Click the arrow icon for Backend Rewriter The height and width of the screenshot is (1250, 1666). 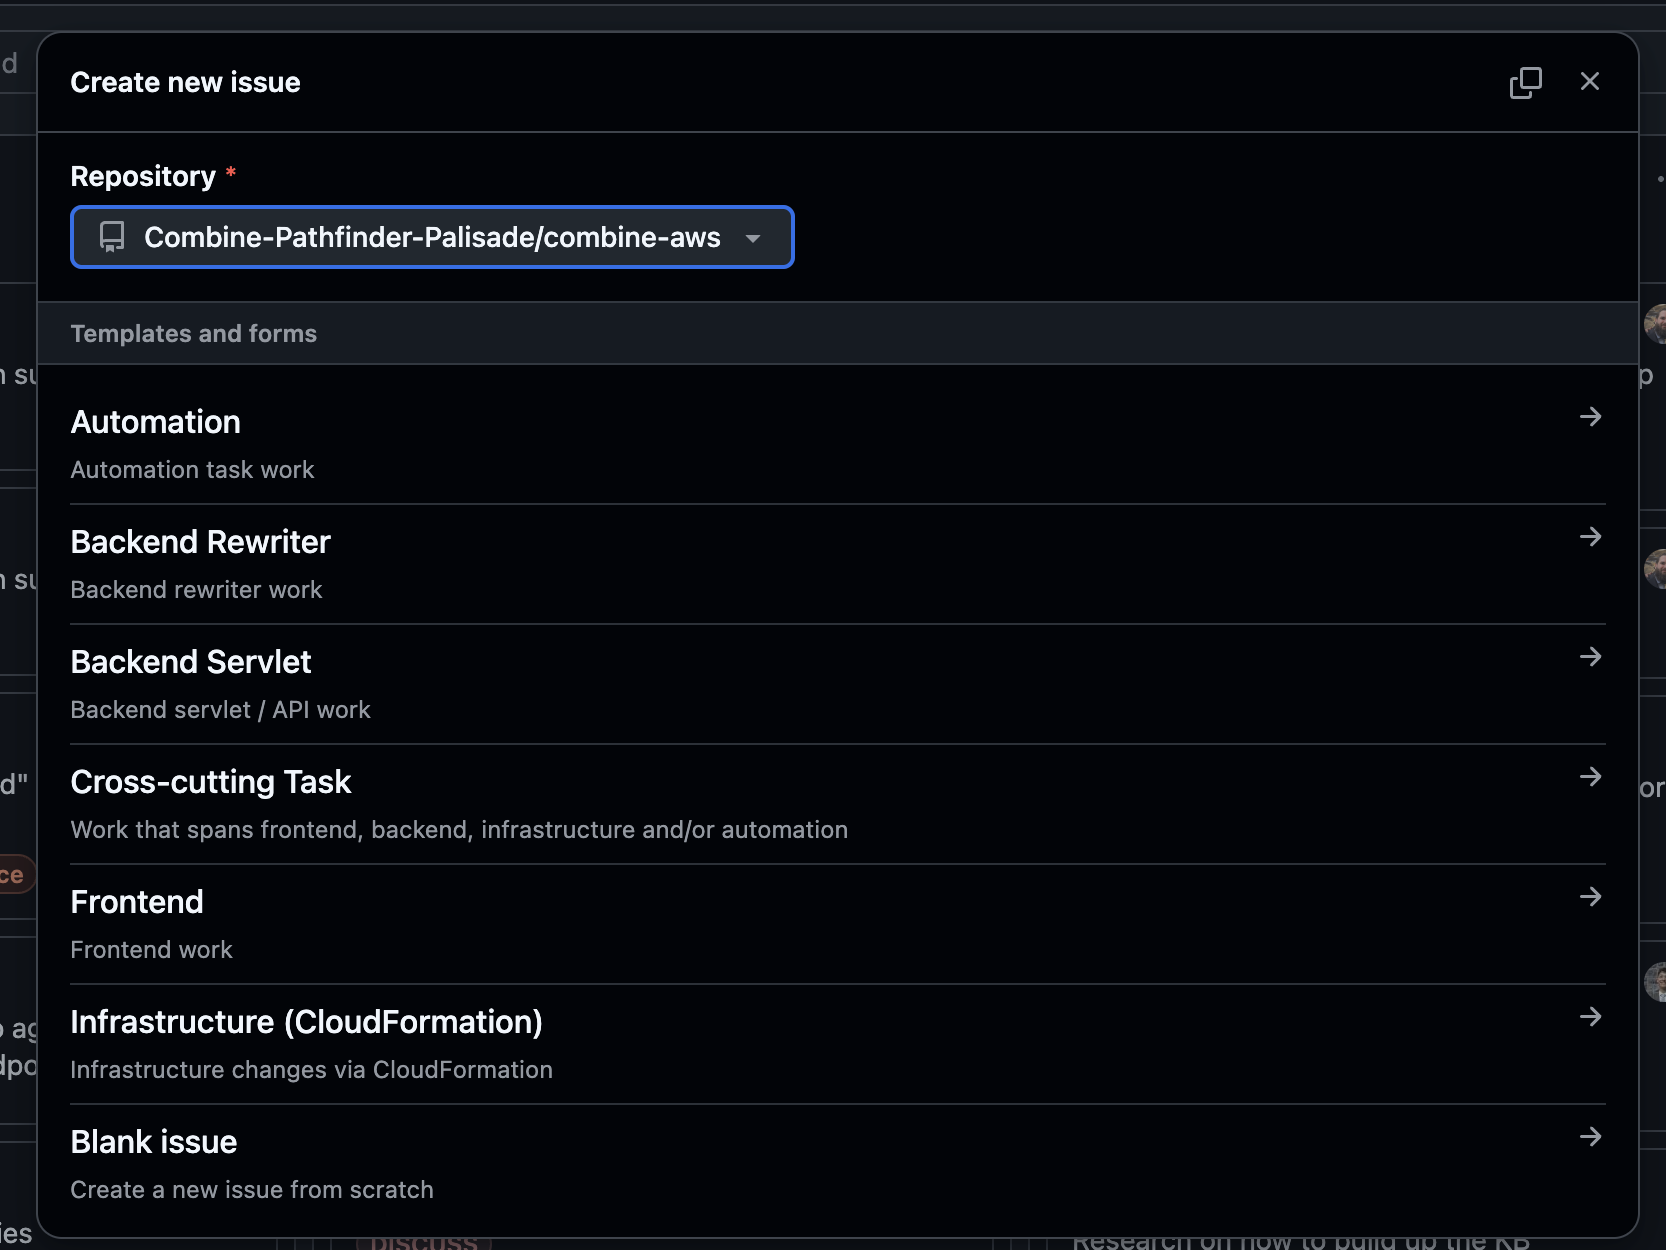point(1590,537)
